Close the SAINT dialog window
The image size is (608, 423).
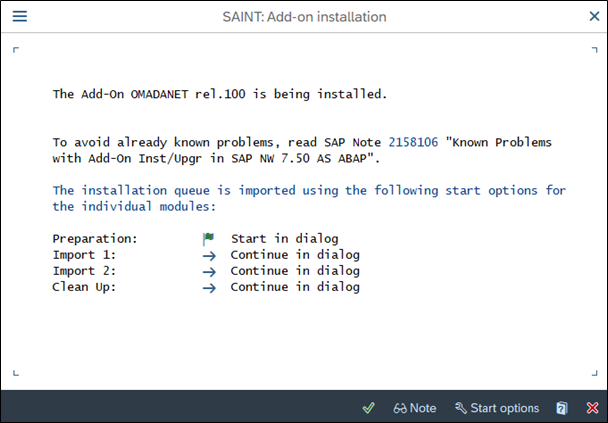click(x=594, y=16)
